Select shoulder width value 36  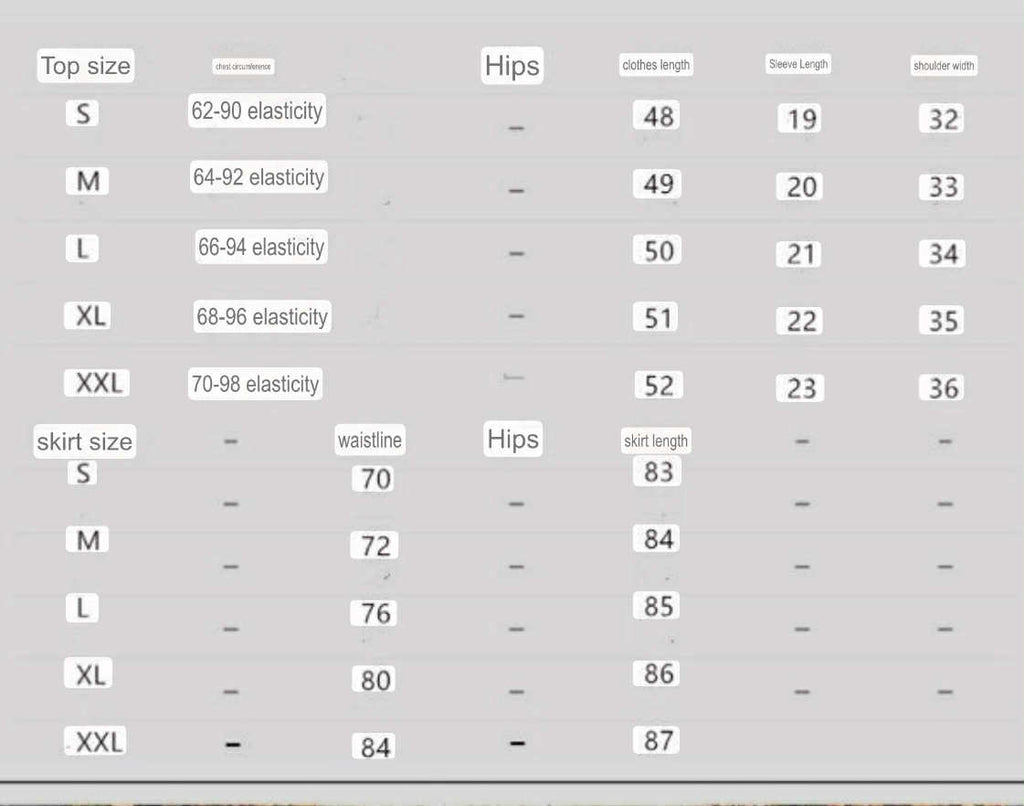tap(943, 388)
